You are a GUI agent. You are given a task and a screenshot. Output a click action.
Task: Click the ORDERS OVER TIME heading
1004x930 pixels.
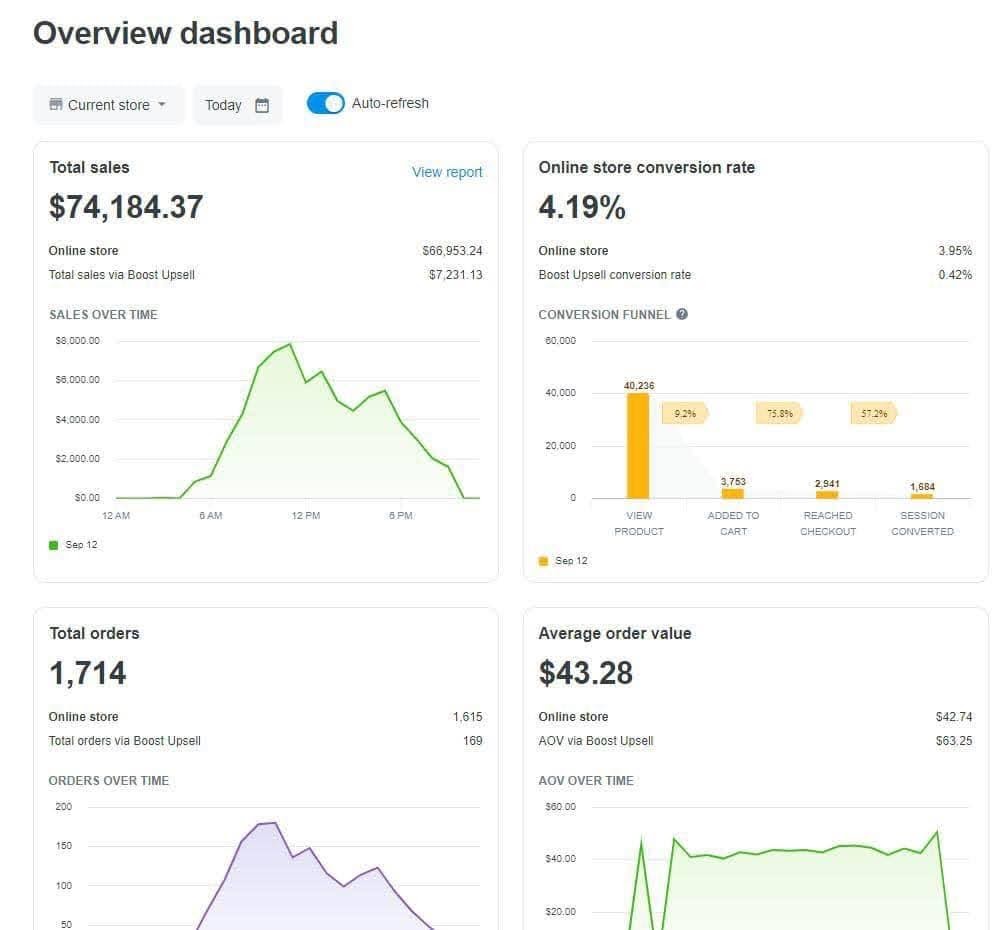[109, 781]
